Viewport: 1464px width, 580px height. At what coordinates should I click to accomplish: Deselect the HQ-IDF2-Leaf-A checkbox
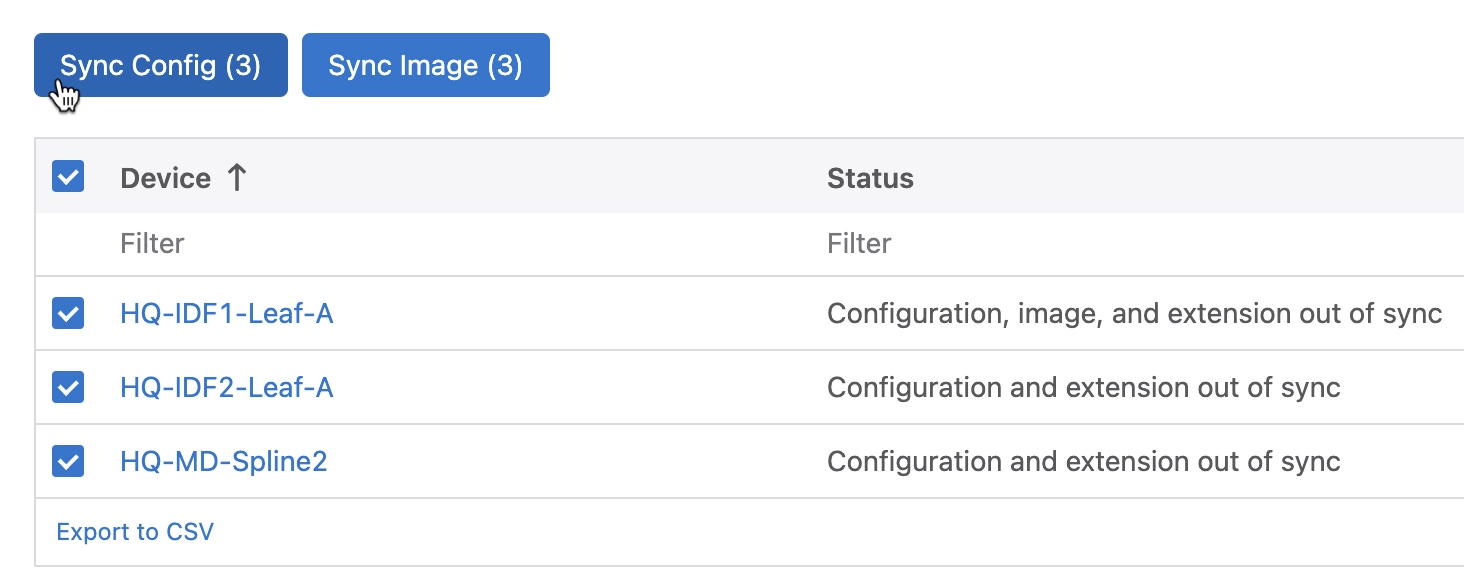(x=68, y=387)
